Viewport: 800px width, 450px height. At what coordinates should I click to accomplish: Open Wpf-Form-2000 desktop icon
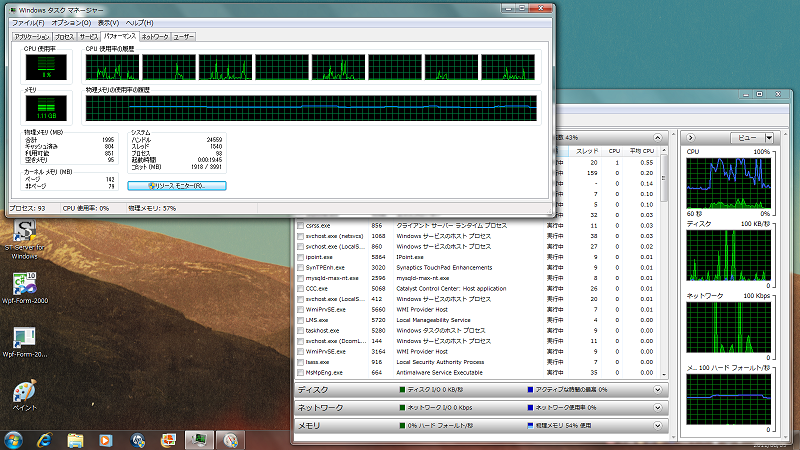point(24,288)
